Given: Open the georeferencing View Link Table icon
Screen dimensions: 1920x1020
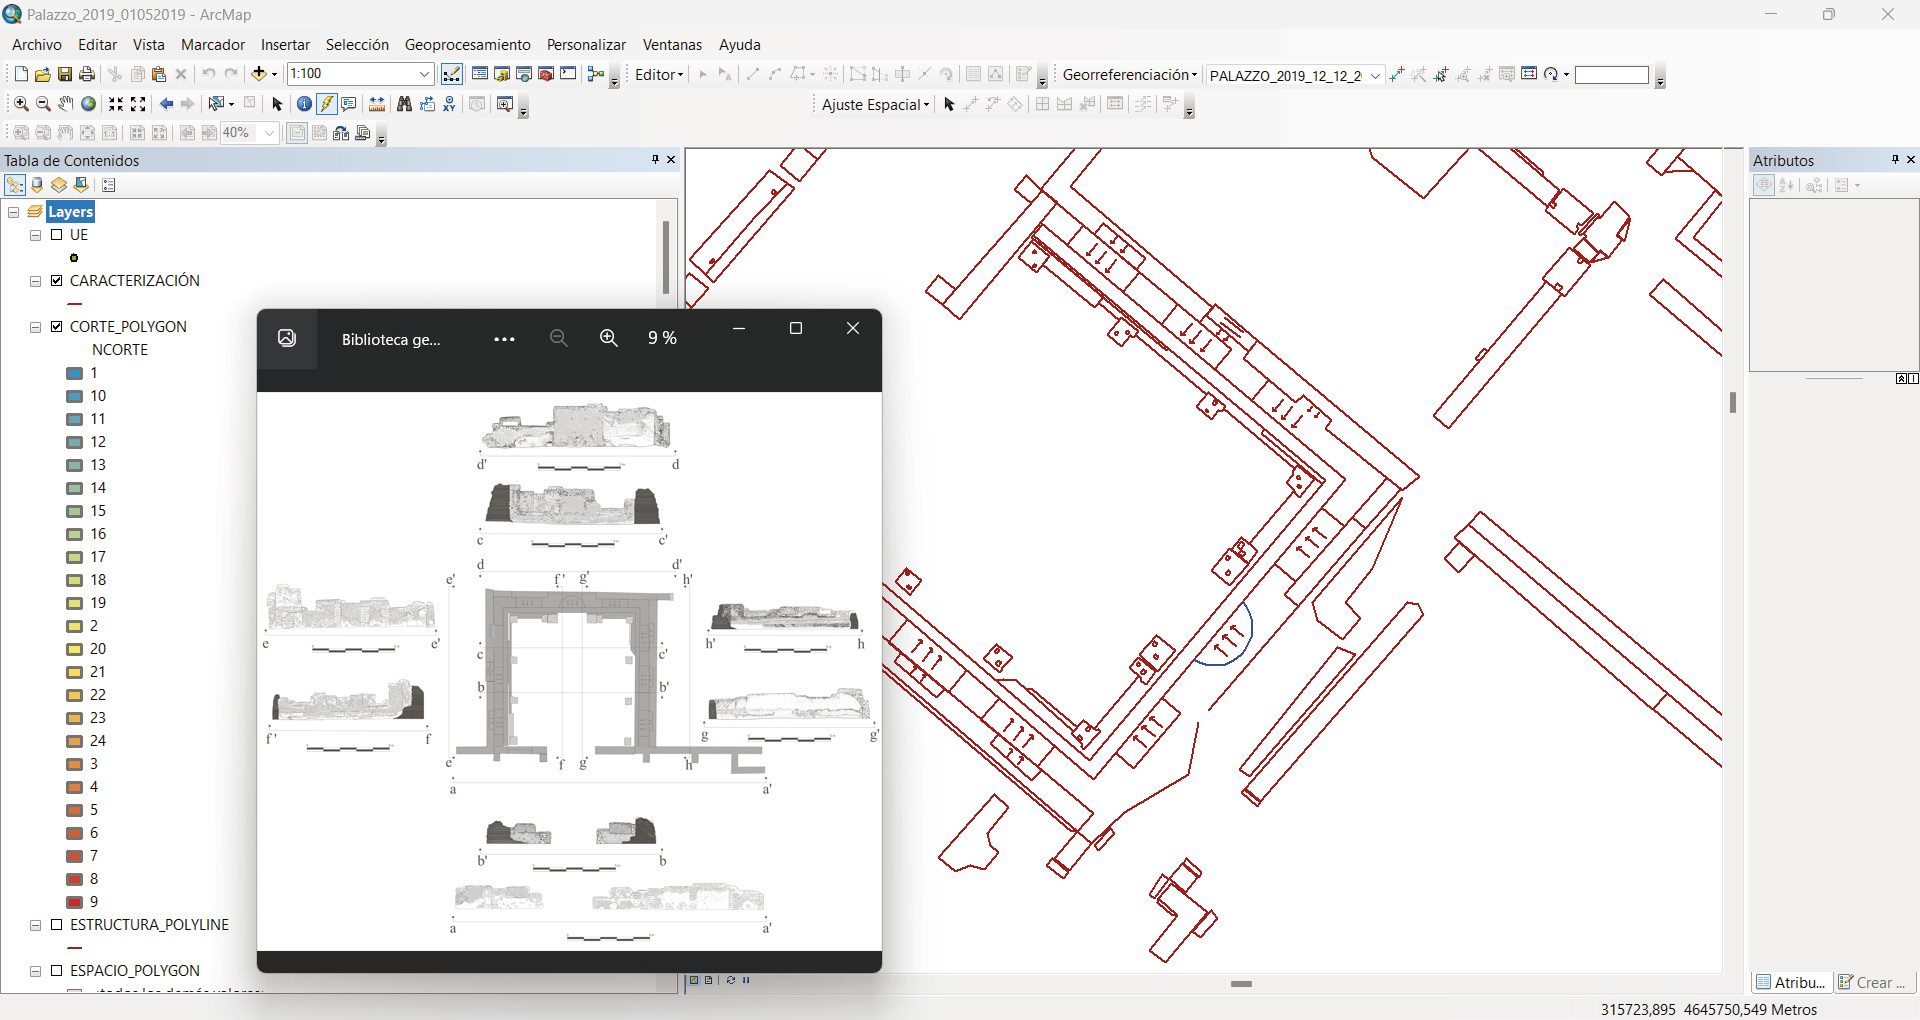Looking at the screenshot, I should click(x=1529, y=74).
